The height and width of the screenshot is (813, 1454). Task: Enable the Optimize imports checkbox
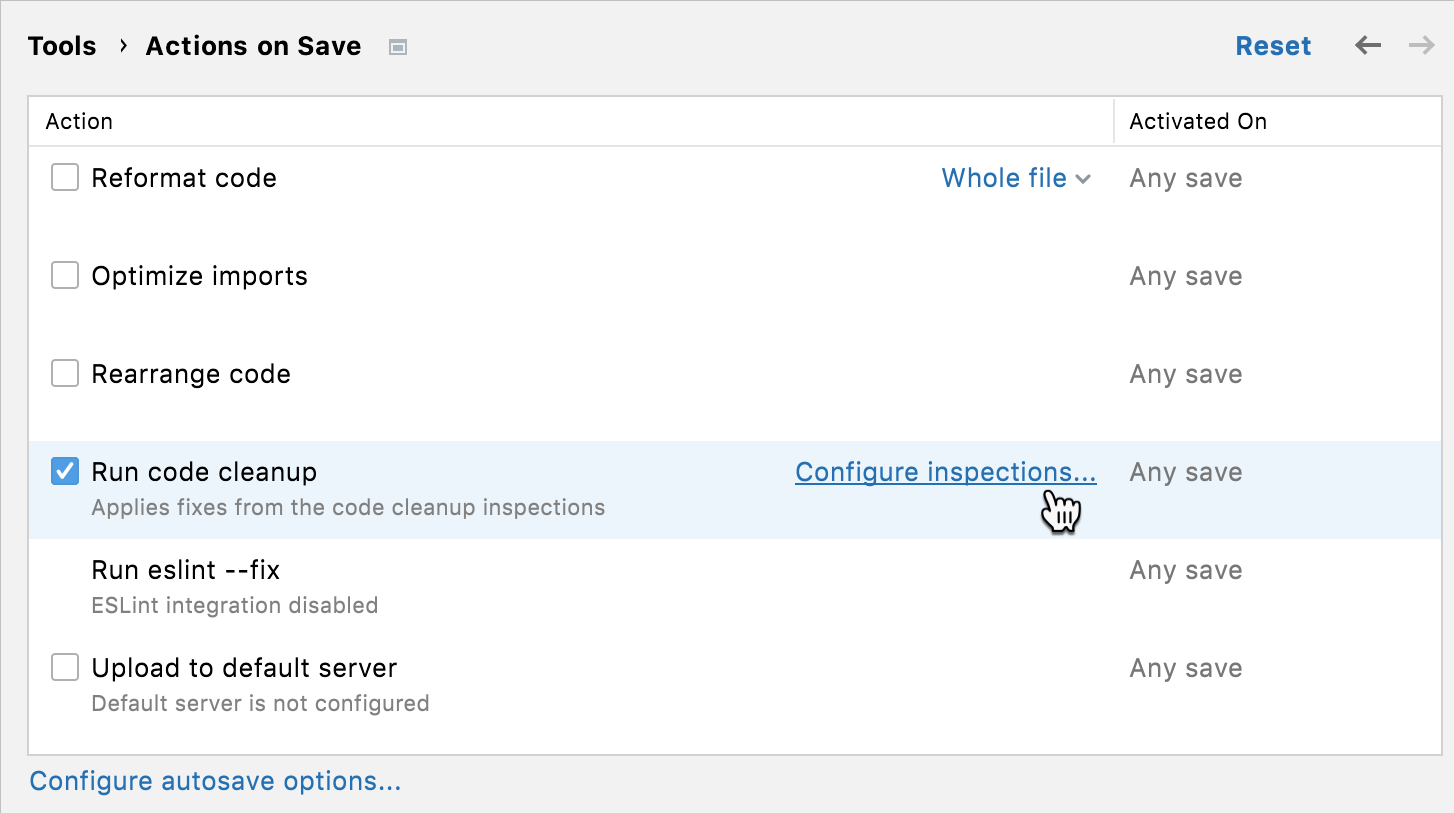65,276
